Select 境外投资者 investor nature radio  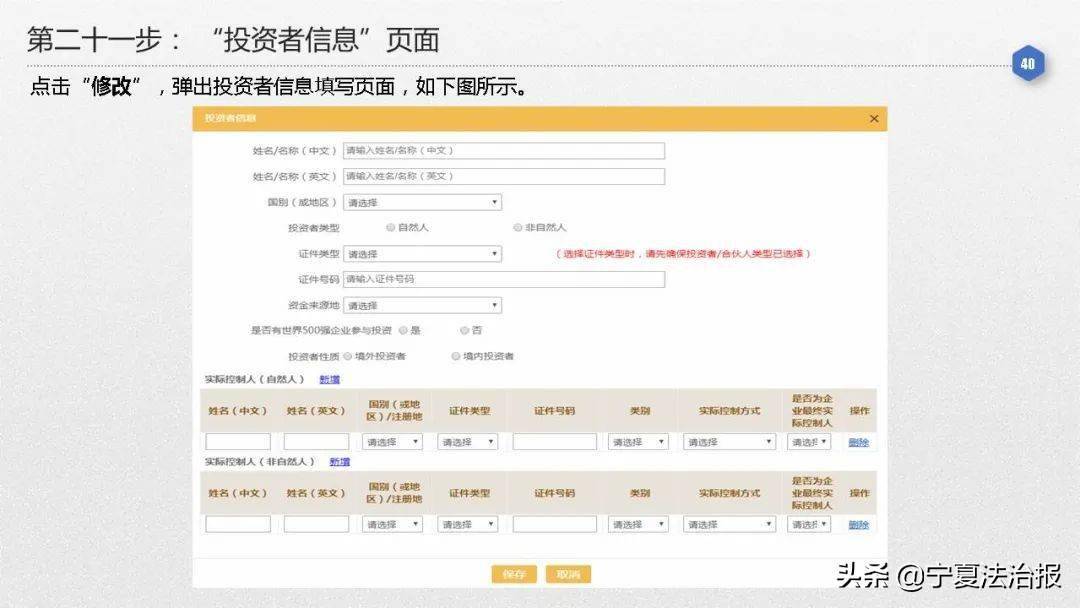coord(348,356)
